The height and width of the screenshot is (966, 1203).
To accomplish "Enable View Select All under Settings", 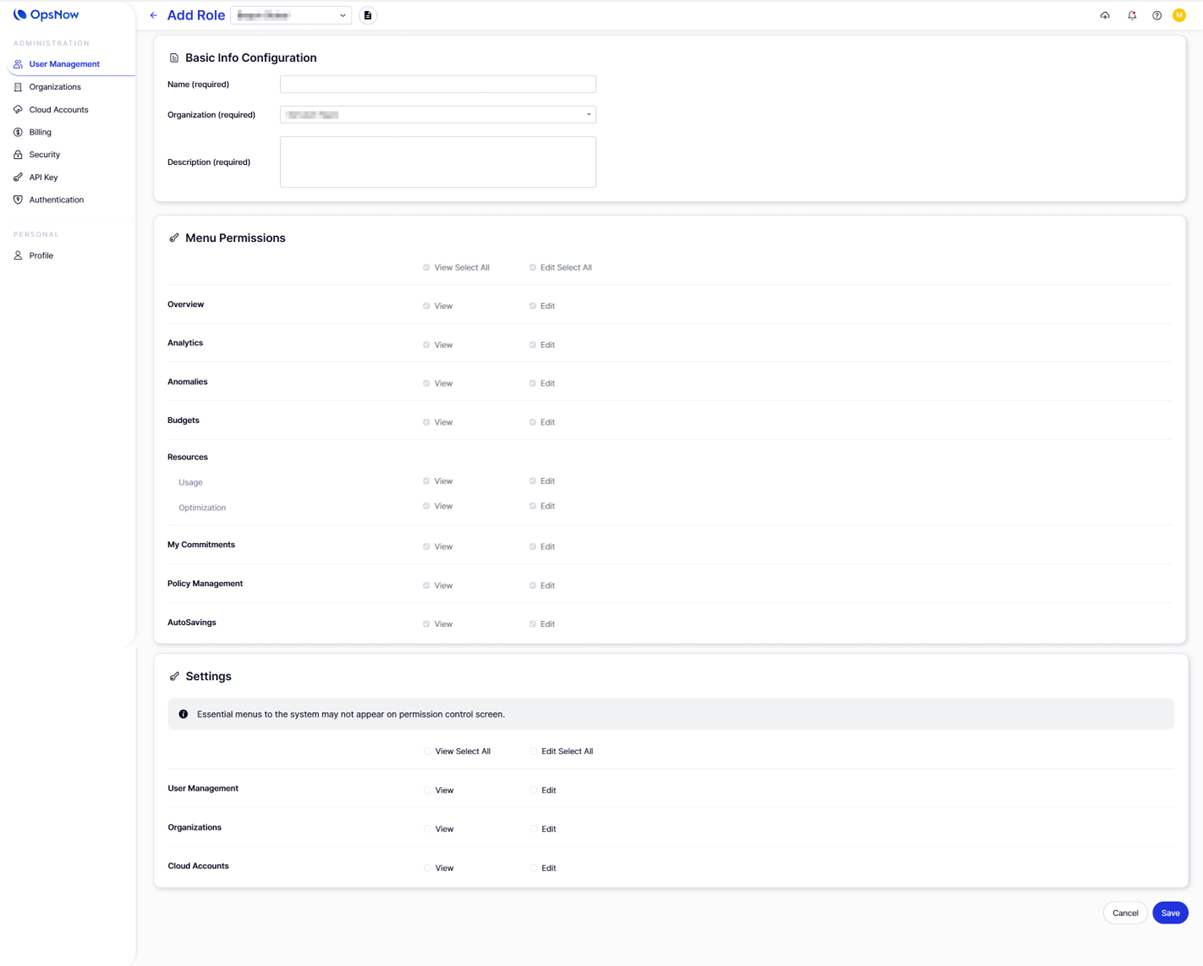I will (x=428, y=751).
